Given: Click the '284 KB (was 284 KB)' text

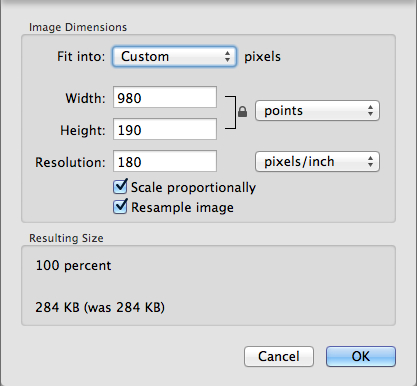Looking at the screenshot, I should pos(100,307).
